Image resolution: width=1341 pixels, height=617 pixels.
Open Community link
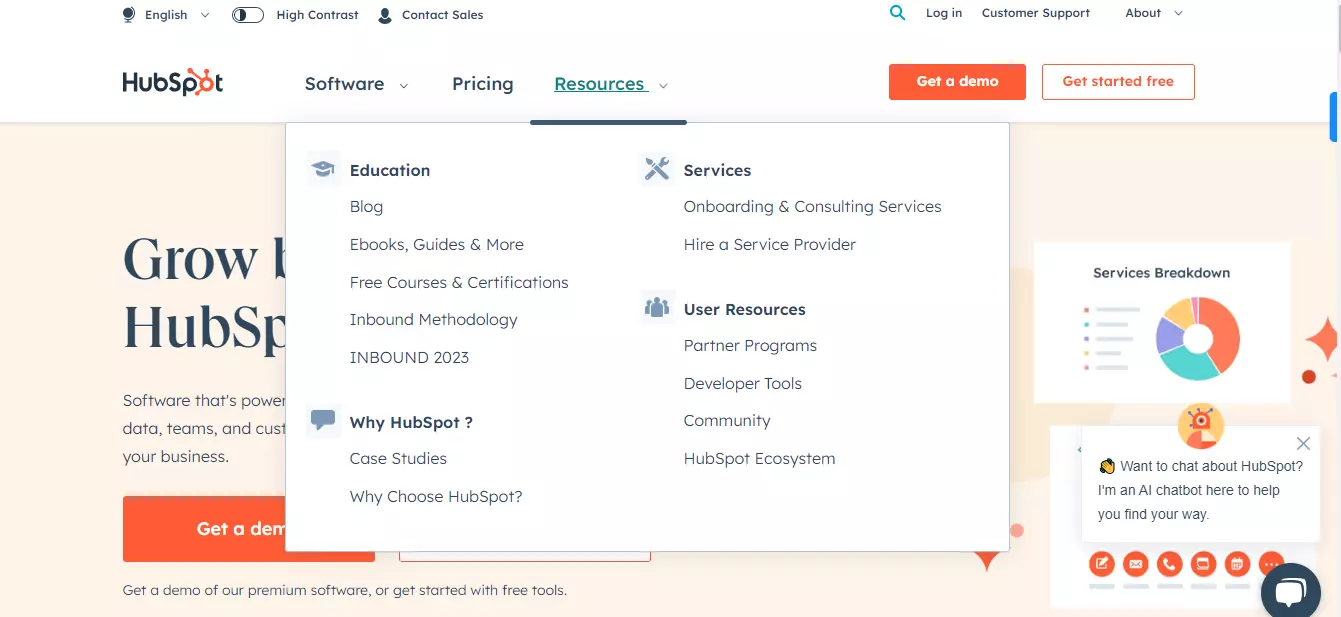pyautogui.click(x=727, y=421)
